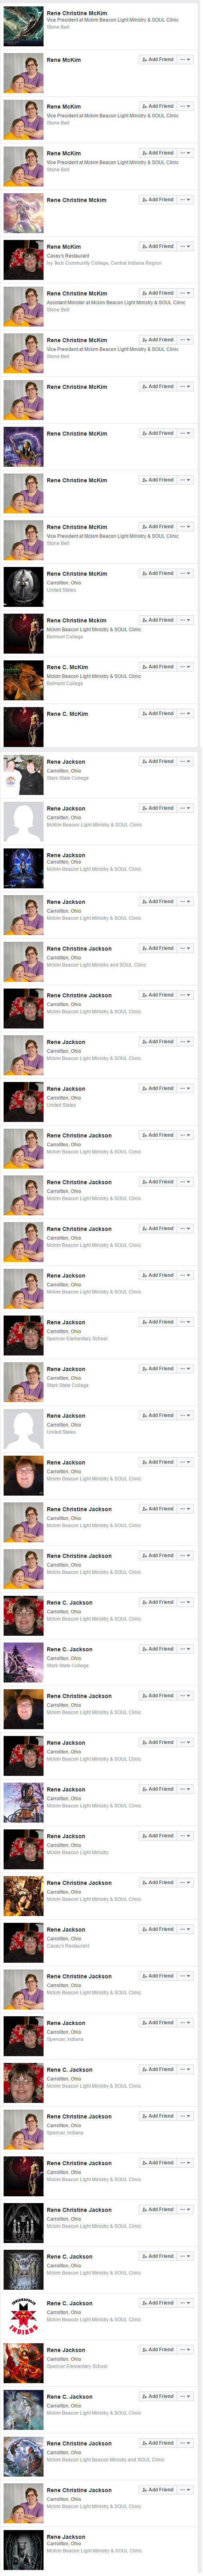This screenshot has height=2576, width=203.
Task: Open topmost Rene Christine McKim eagle profile picture
Action: [x=23, y=26]
